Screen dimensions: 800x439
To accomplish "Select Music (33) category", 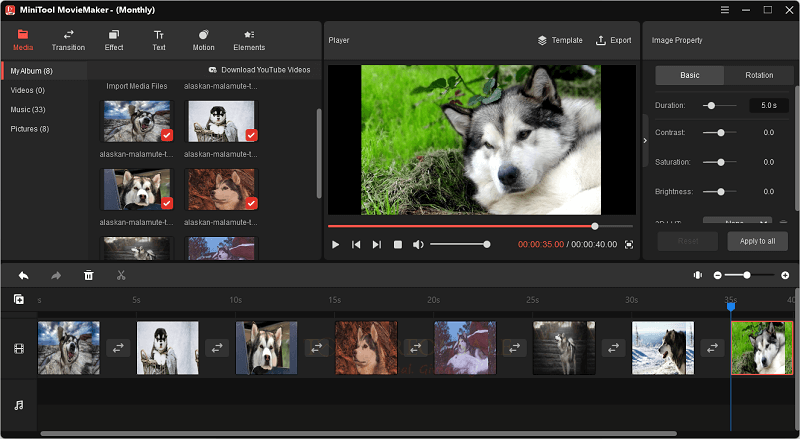I will (28, 110).
